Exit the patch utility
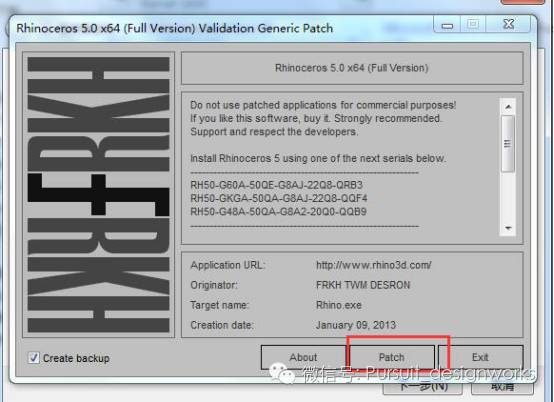The image size is (554, 402). point(481,357)
